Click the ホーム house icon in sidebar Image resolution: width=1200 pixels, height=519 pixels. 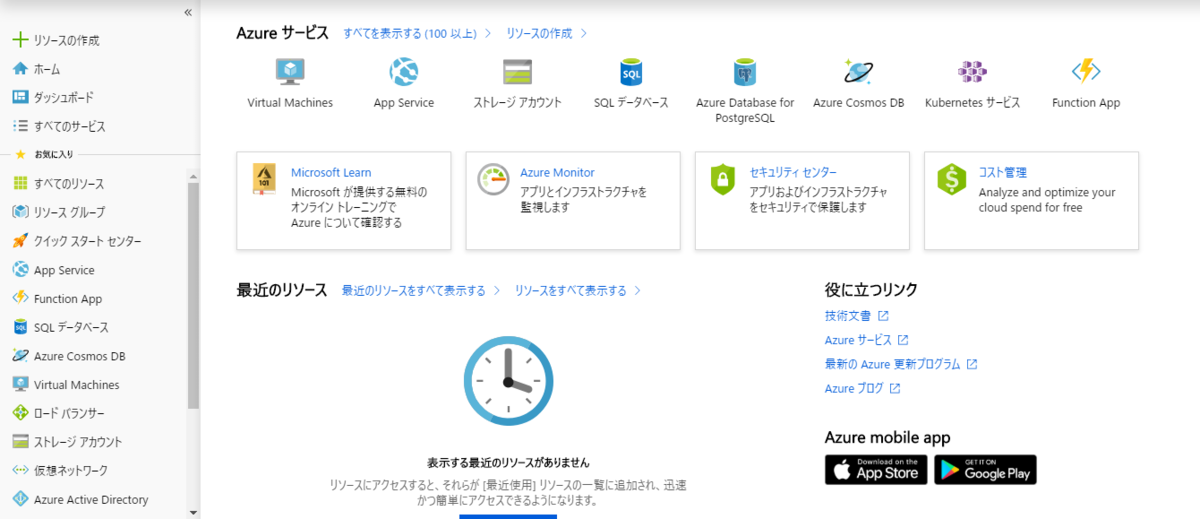point(20,69)
